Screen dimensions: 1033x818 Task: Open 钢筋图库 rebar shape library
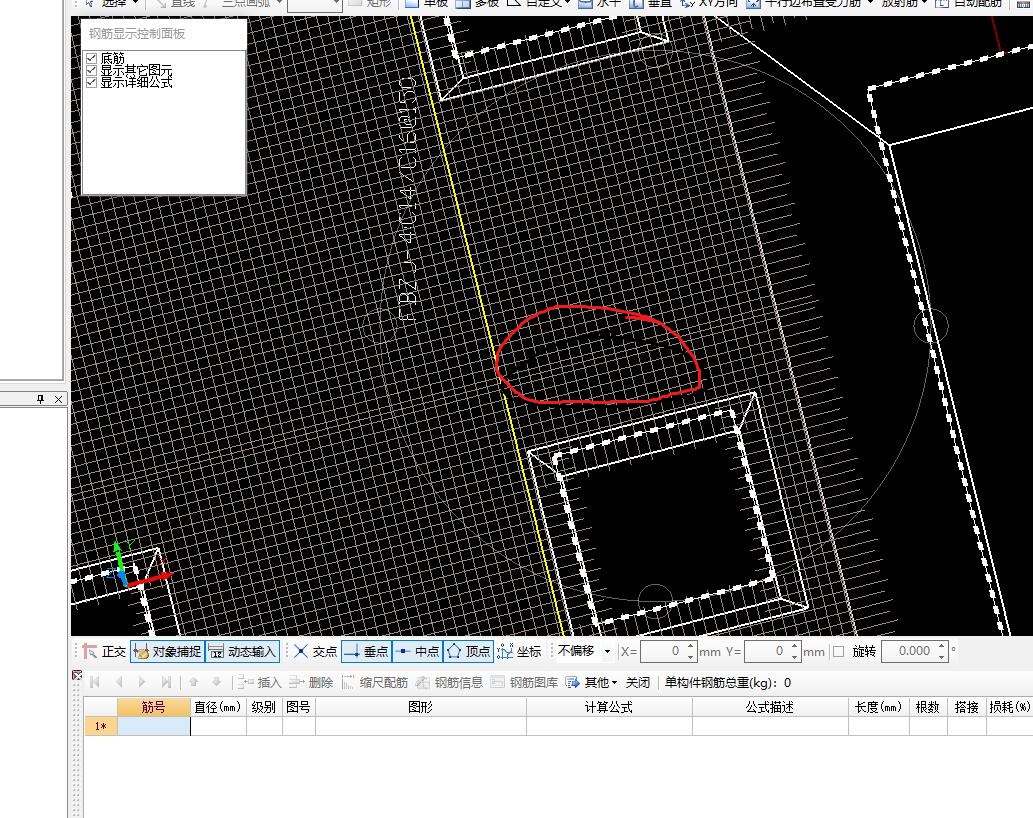524,682
